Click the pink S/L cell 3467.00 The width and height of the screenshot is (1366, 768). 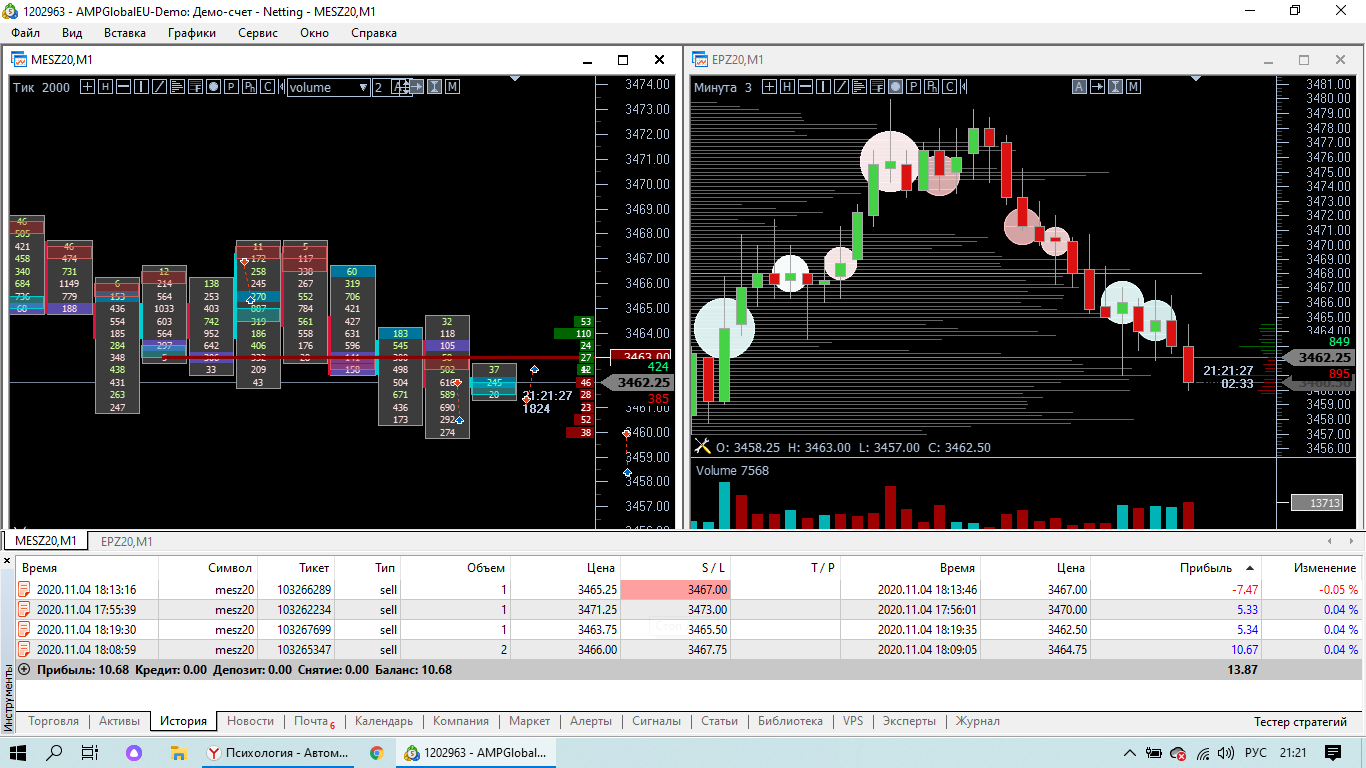675,590
